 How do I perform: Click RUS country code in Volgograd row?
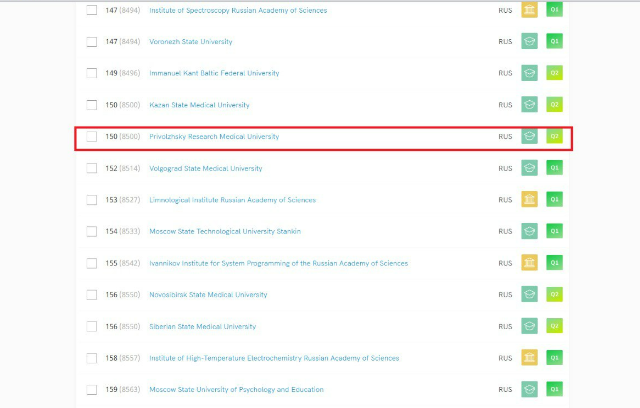(x=505, y=168)
